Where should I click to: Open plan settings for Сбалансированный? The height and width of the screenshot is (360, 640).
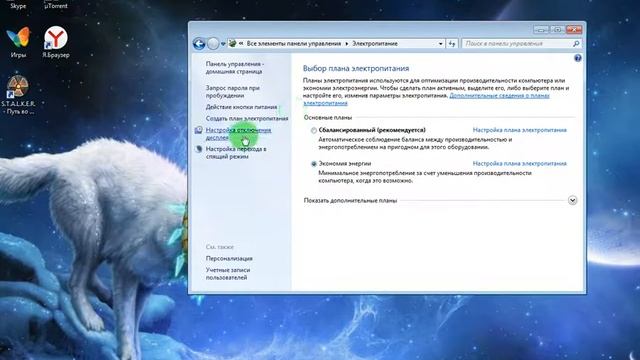[520, 130]
